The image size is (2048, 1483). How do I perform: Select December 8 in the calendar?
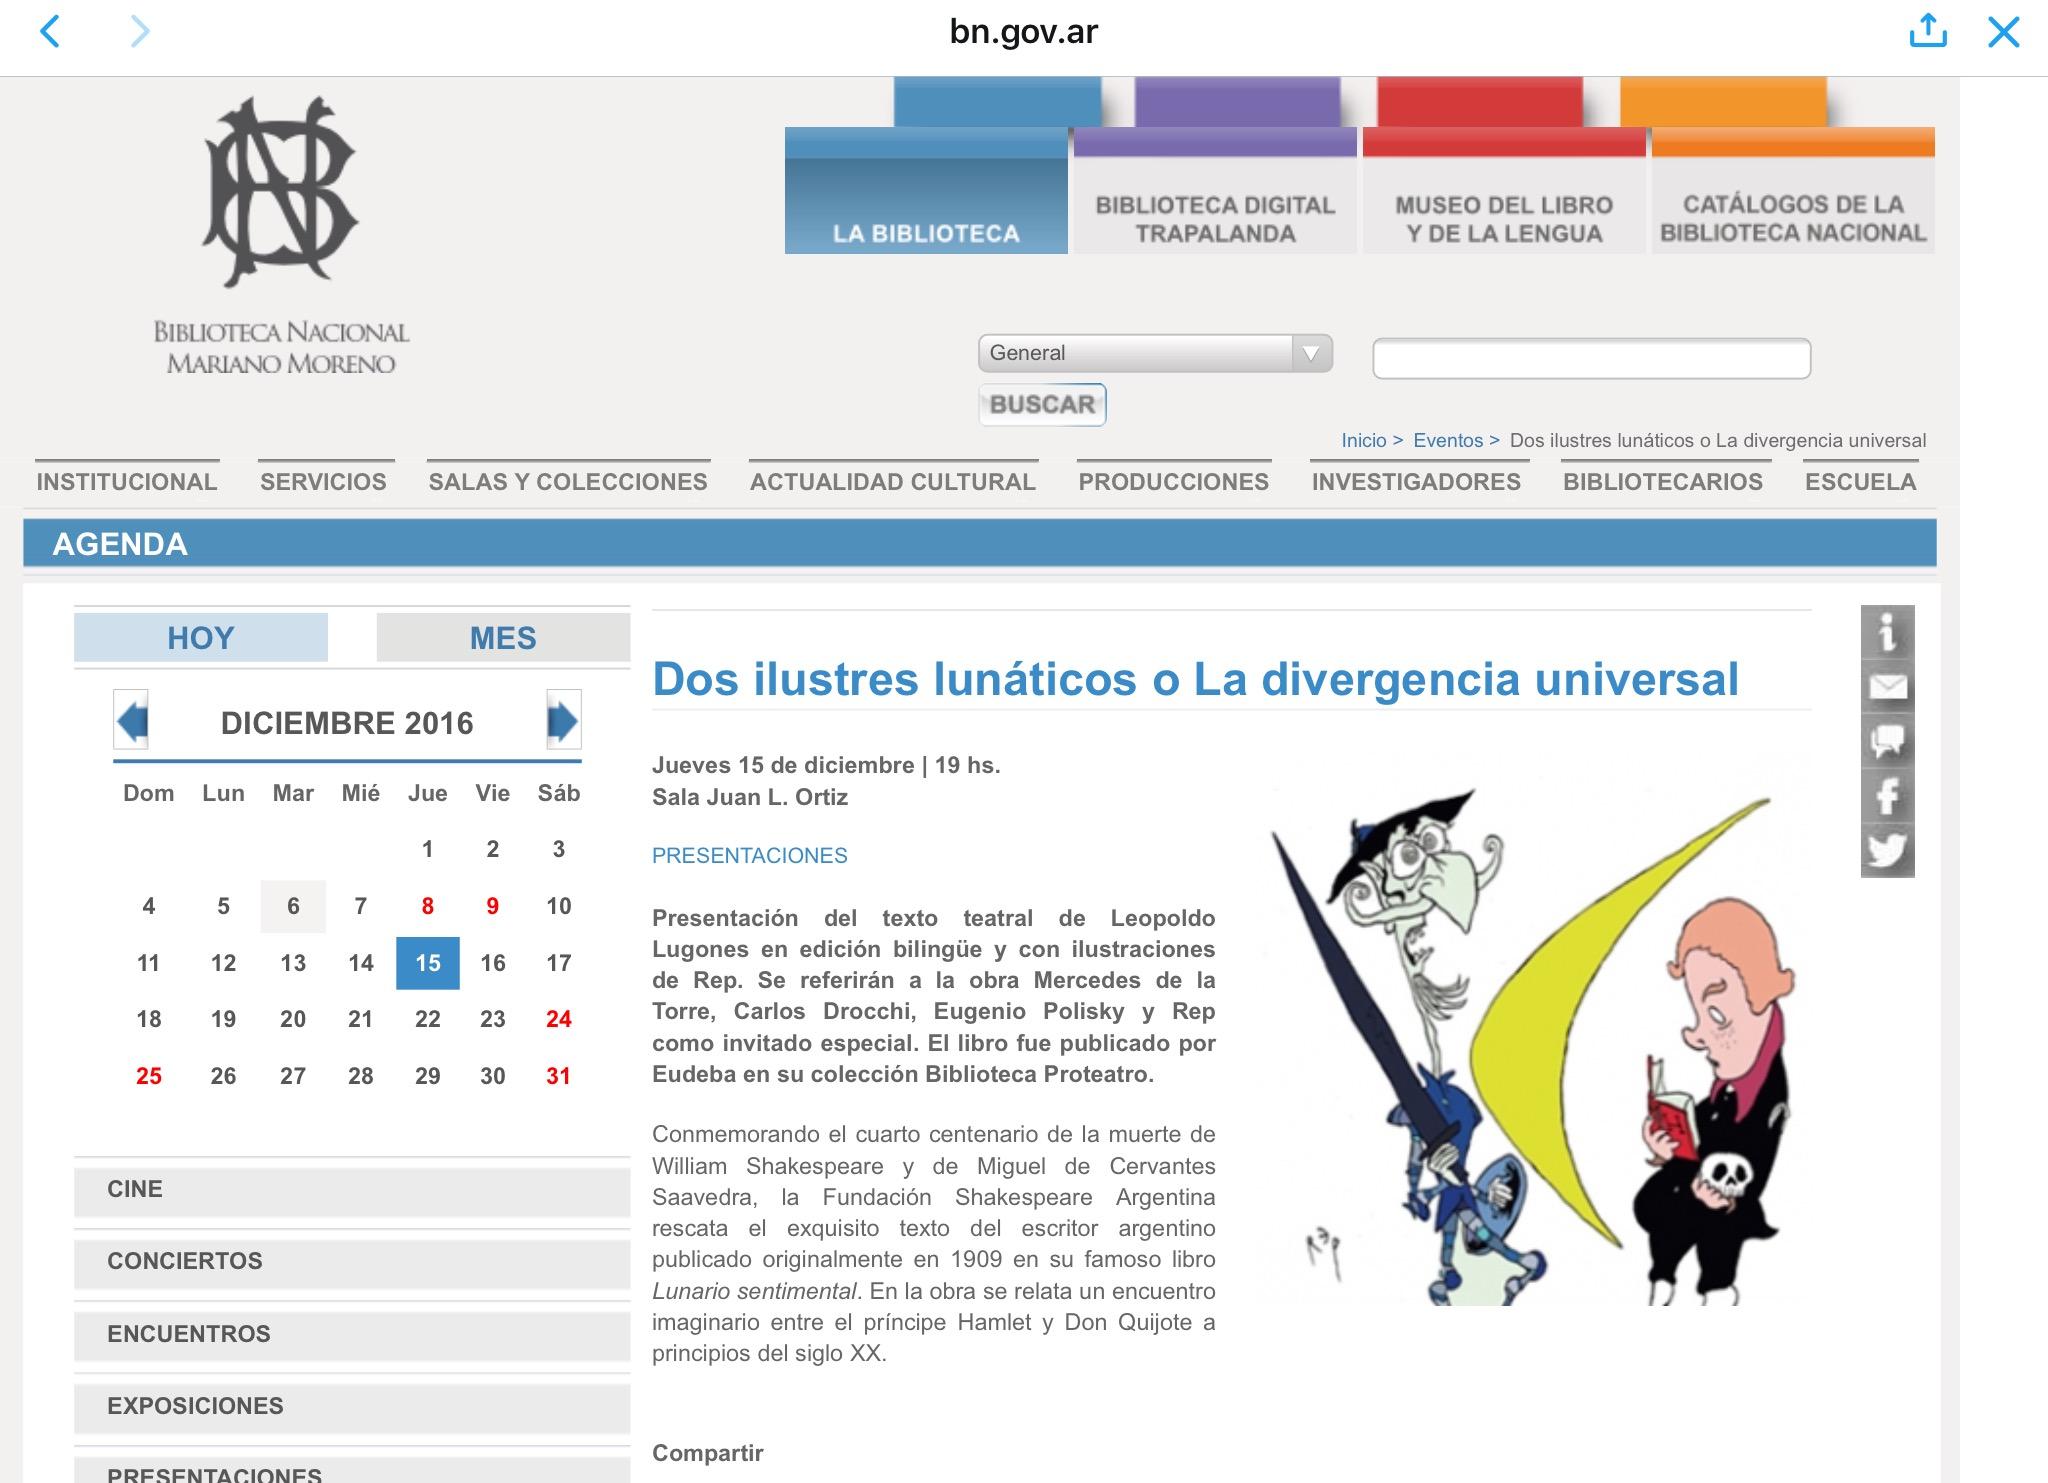(428, 906)
